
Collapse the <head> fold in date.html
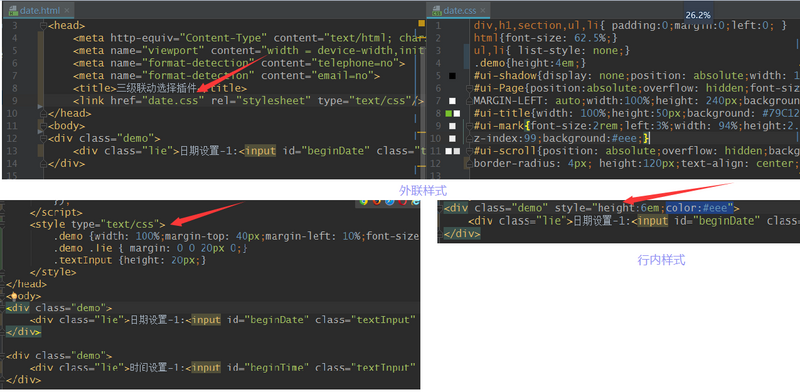43,26
